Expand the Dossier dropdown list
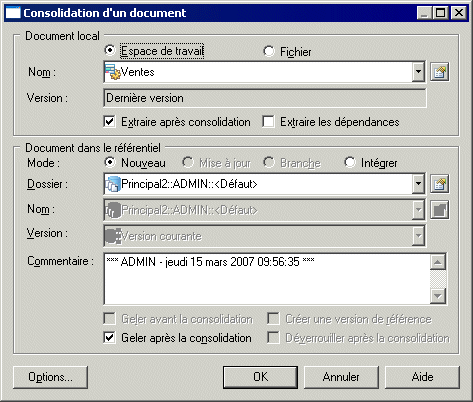This screenshot has height=402, width=473. (418, 184)
